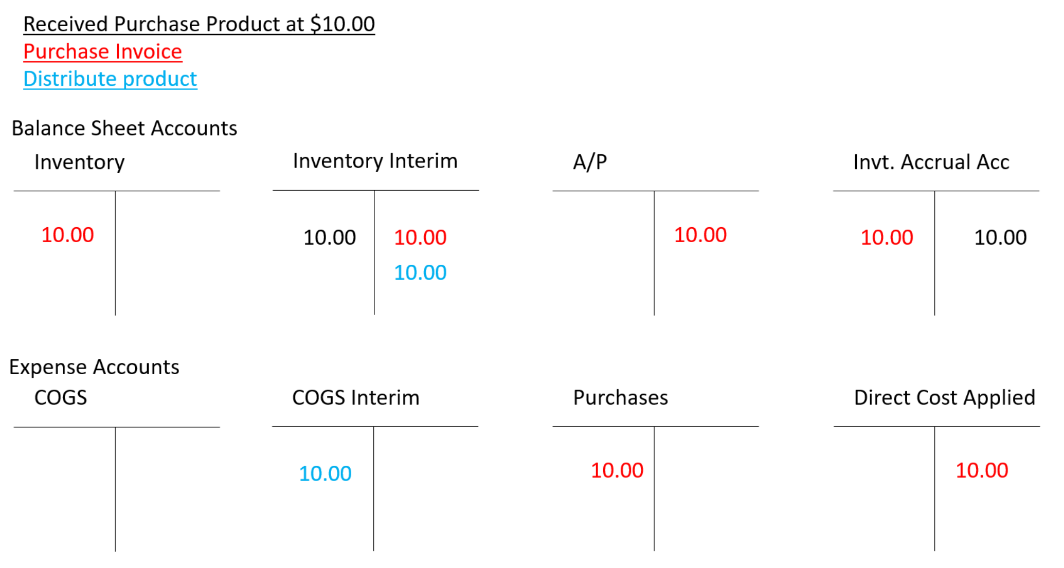
Task: Click the A/P account title
Action: coord(590,162)
